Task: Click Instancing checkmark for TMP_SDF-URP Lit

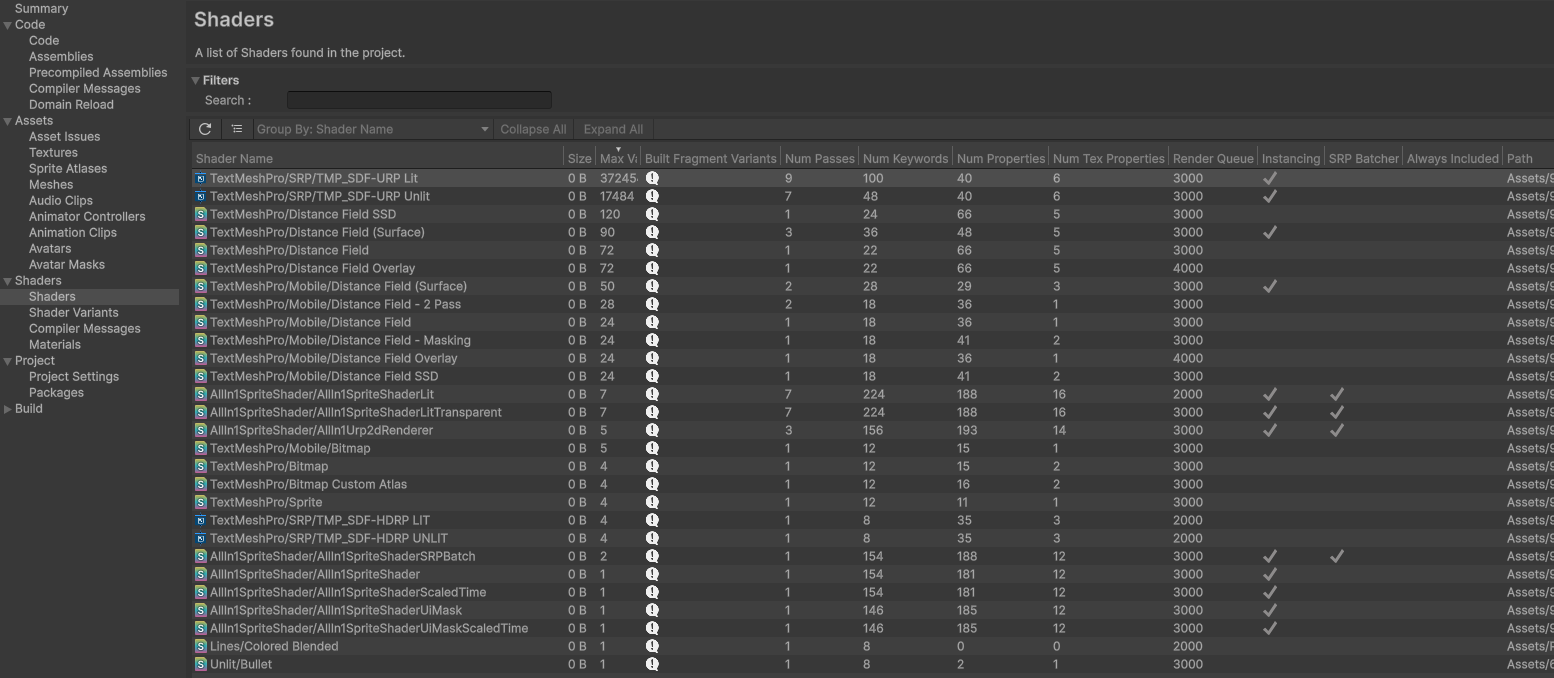Action: pos(1270,178)
